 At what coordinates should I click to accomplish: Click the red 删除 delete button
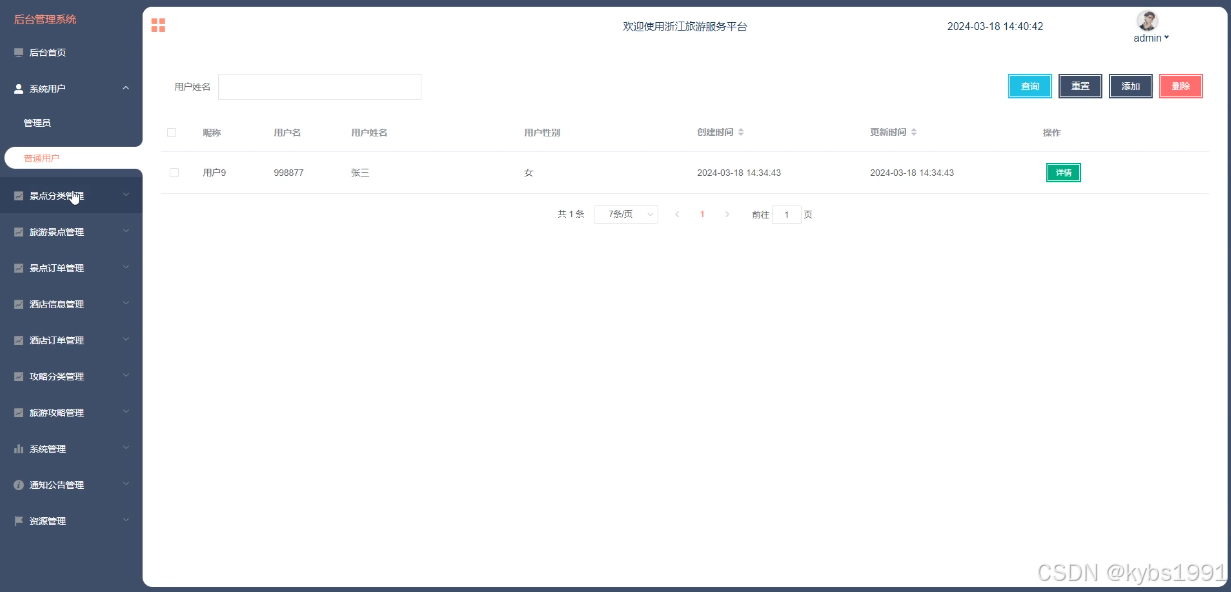(1181, 86)
